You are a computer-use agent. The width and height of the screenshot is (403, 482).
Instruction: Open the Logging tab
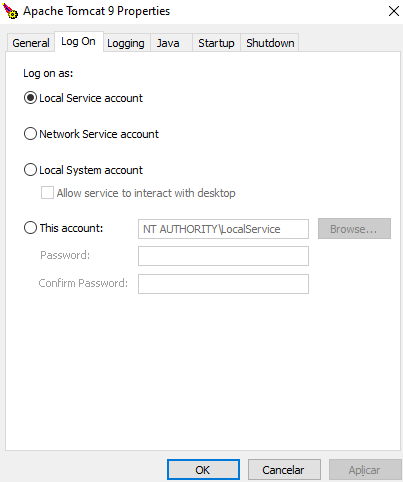[x=126, y=43]
